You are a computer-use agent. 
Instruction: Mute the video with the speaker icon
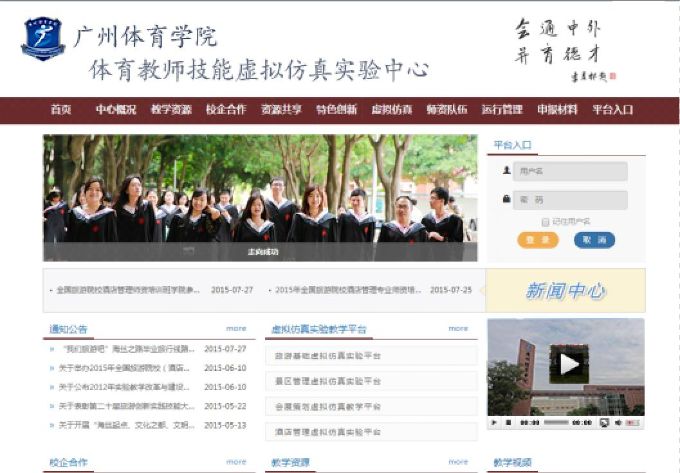[618, 423]
